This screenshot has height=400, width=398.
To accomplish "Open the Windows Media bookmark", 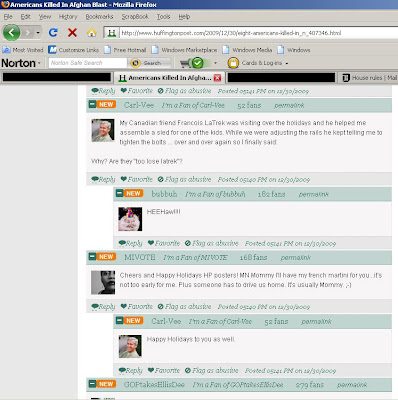I will 247,50.
